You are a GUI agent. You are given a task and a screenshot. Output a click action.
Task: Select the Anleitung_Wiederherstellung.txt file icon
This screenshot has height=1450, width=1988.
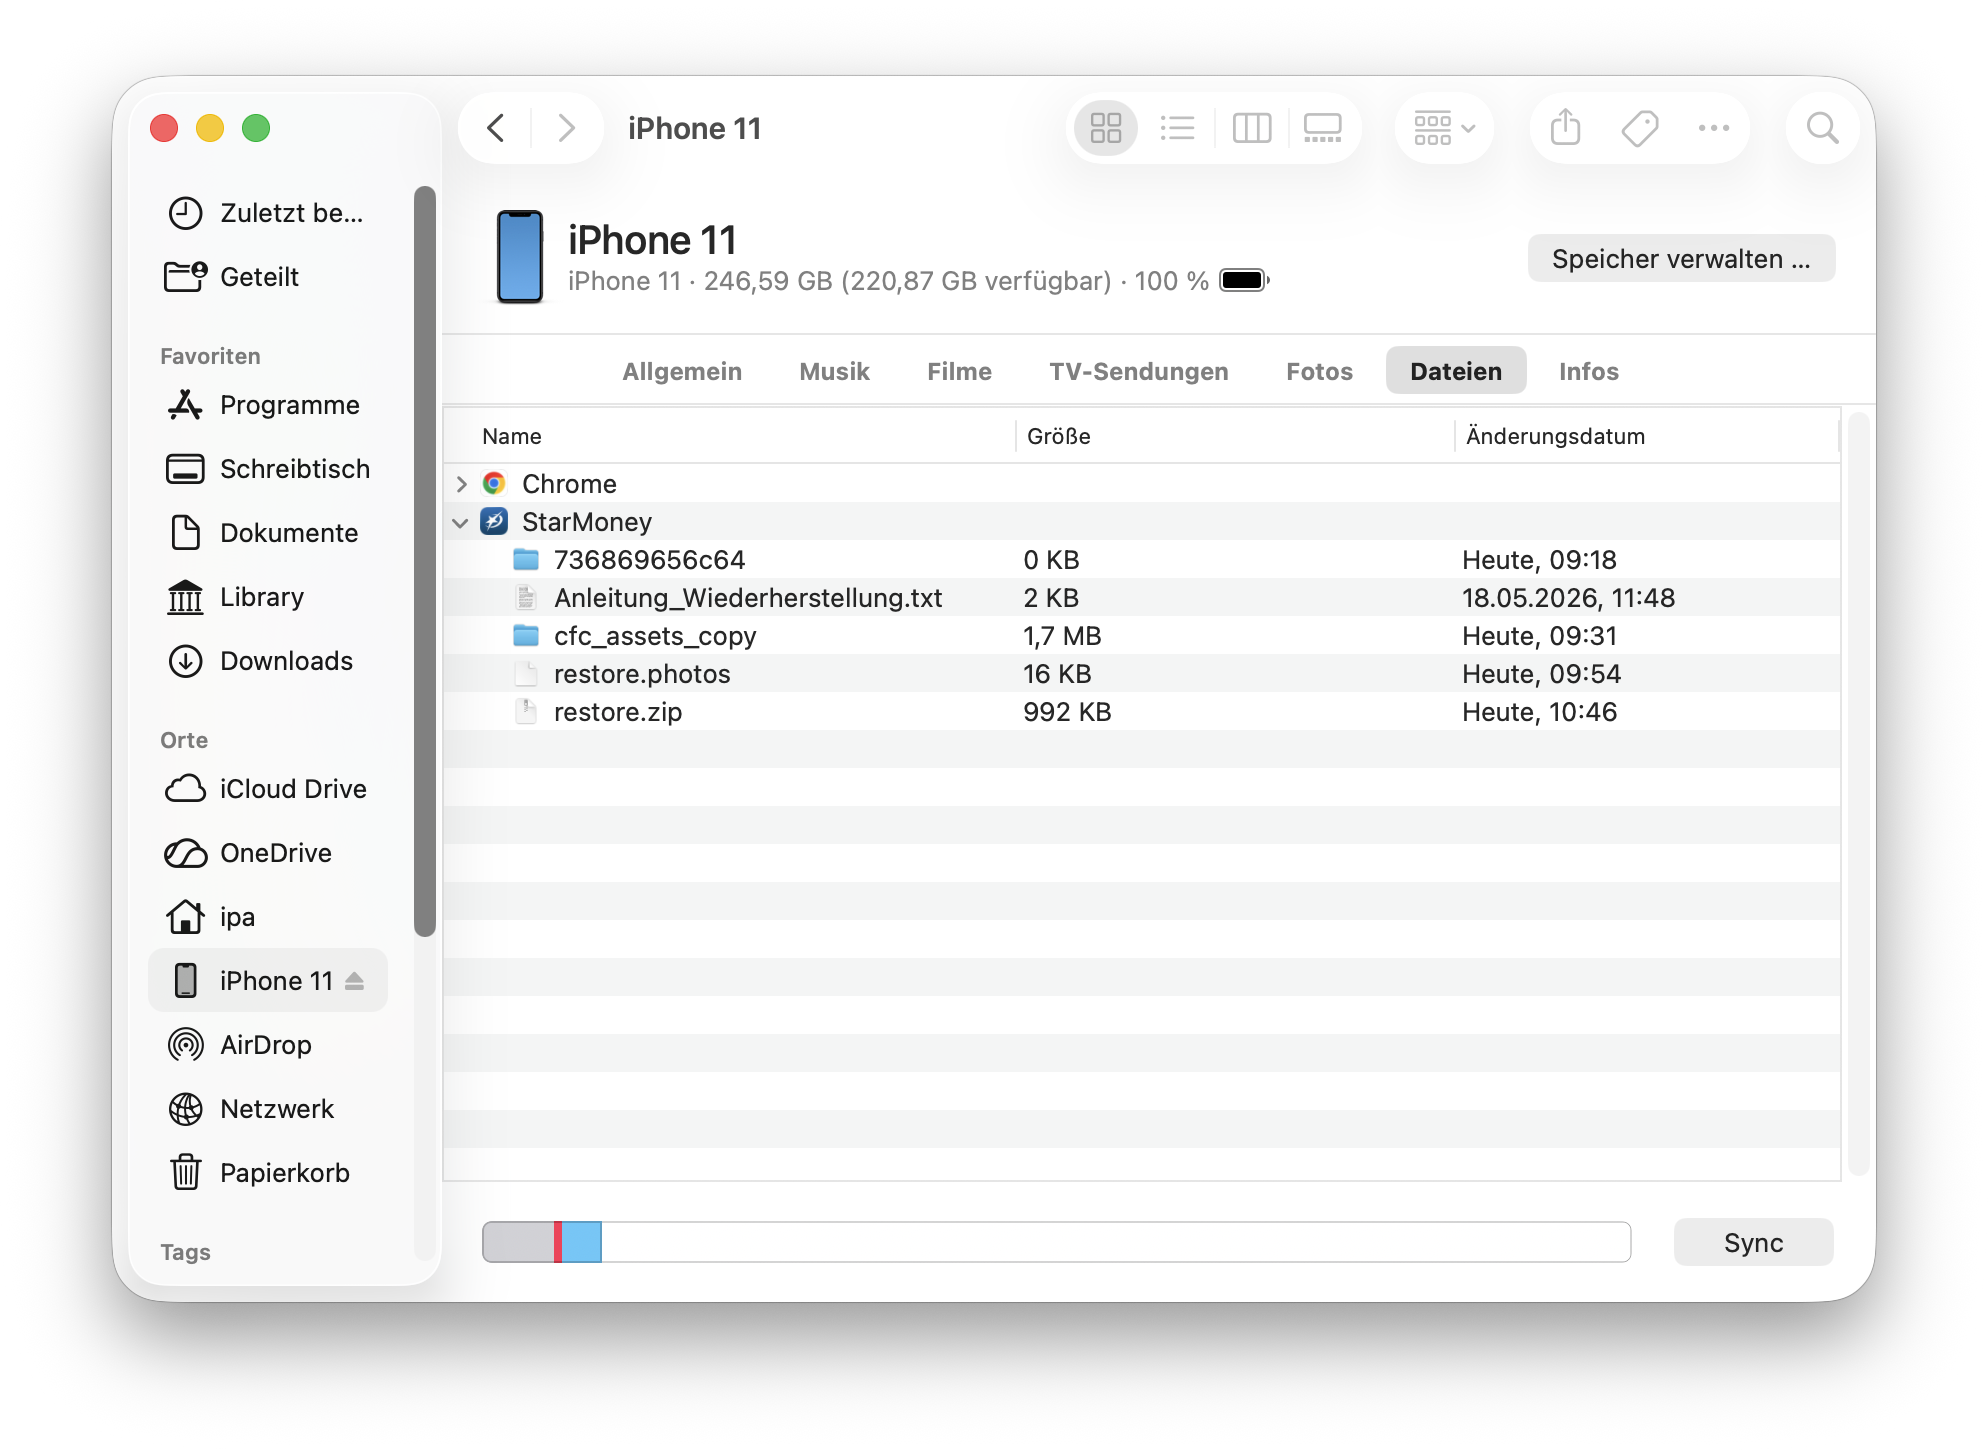pyautogui.click(x=526, y=598)
